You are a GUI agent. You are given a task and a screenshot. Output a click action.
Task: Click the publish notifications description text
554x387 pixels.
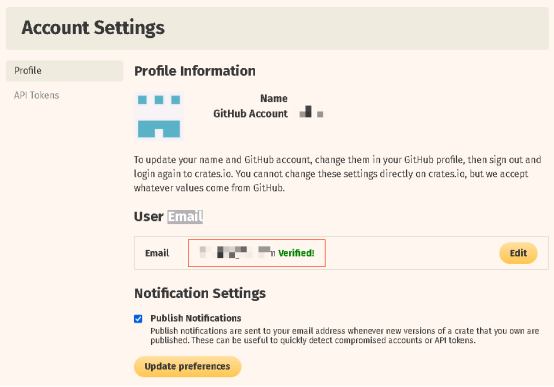(x=345, y=336)
